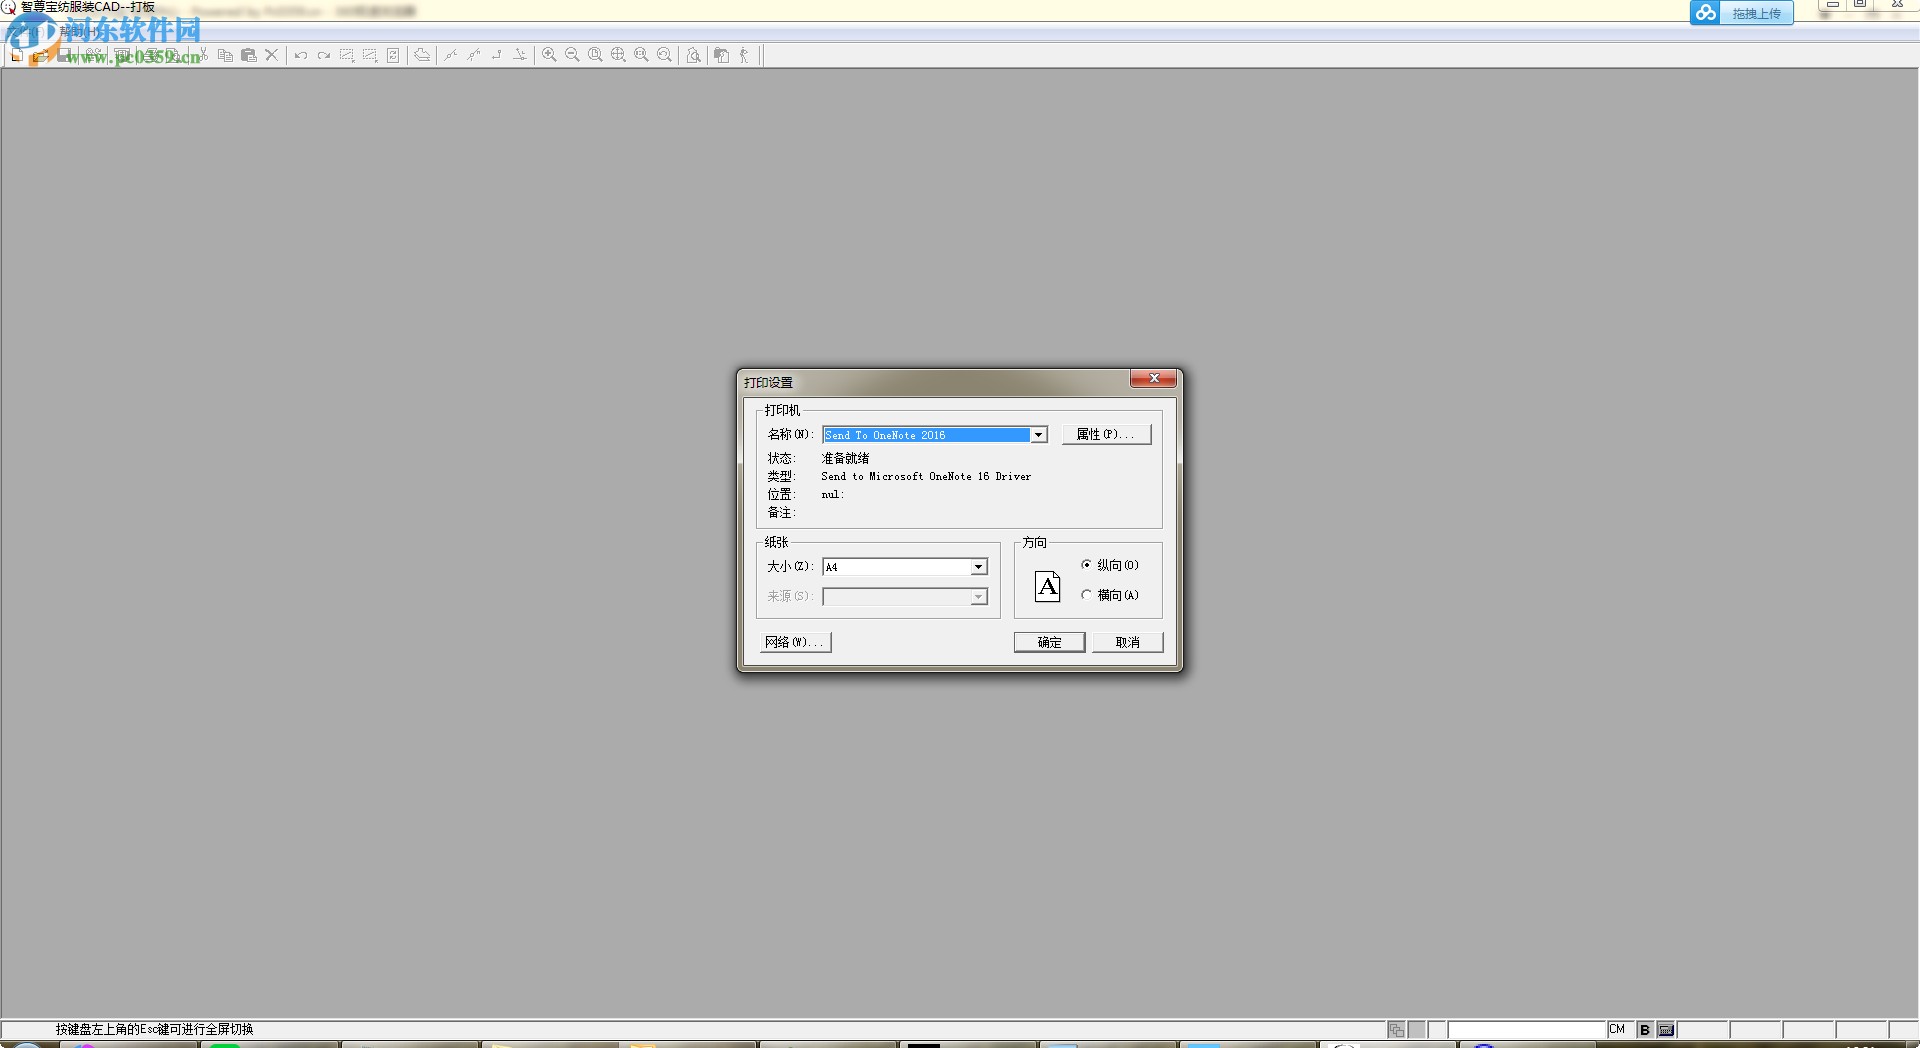Confirm print settings with 确定

pos(1049,642)
